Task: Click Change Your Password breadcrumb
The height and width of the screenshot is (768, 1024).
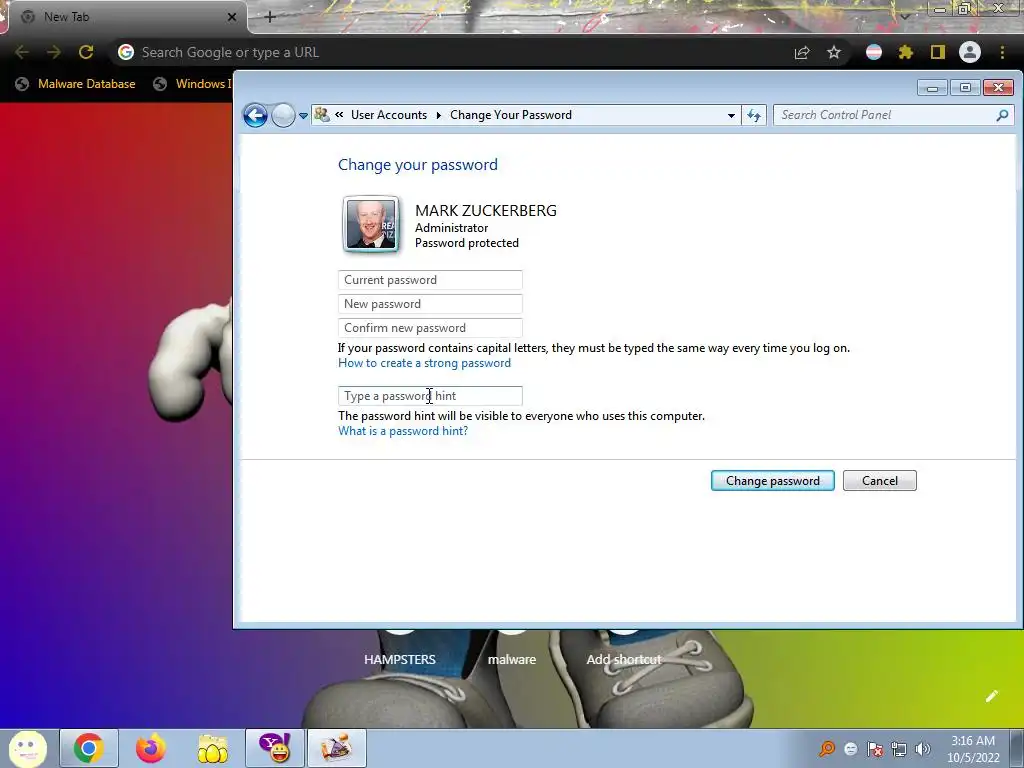Action: pyautogui.click(x=511, y=115)
